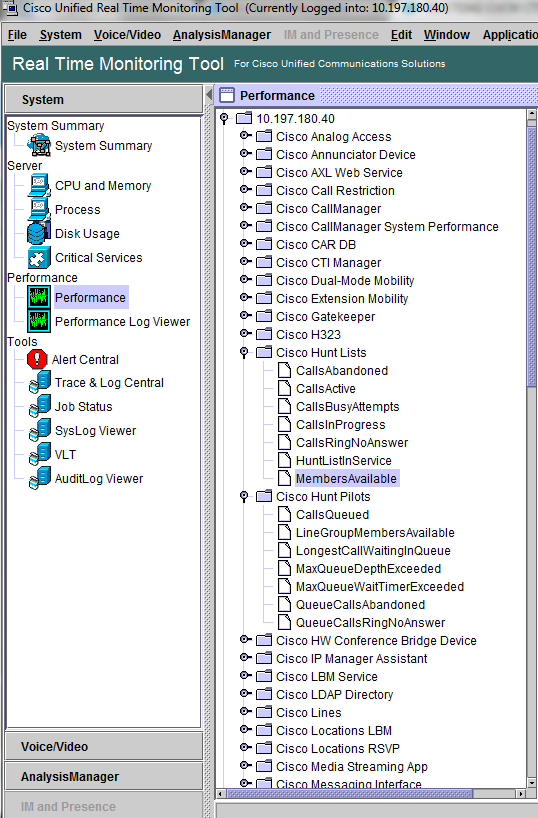The width and height of the screenshot is (538, 818).
Task: Select the CallsQueued counter
Action: [332, 514]
